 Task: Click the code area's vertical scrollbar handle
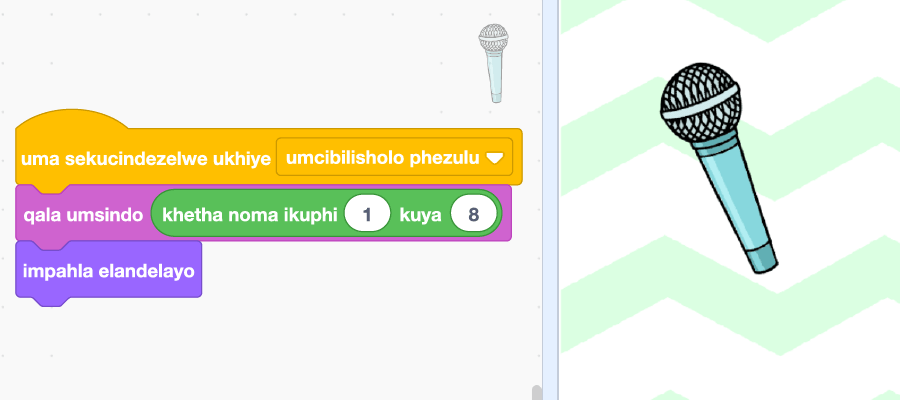[537, 393]
